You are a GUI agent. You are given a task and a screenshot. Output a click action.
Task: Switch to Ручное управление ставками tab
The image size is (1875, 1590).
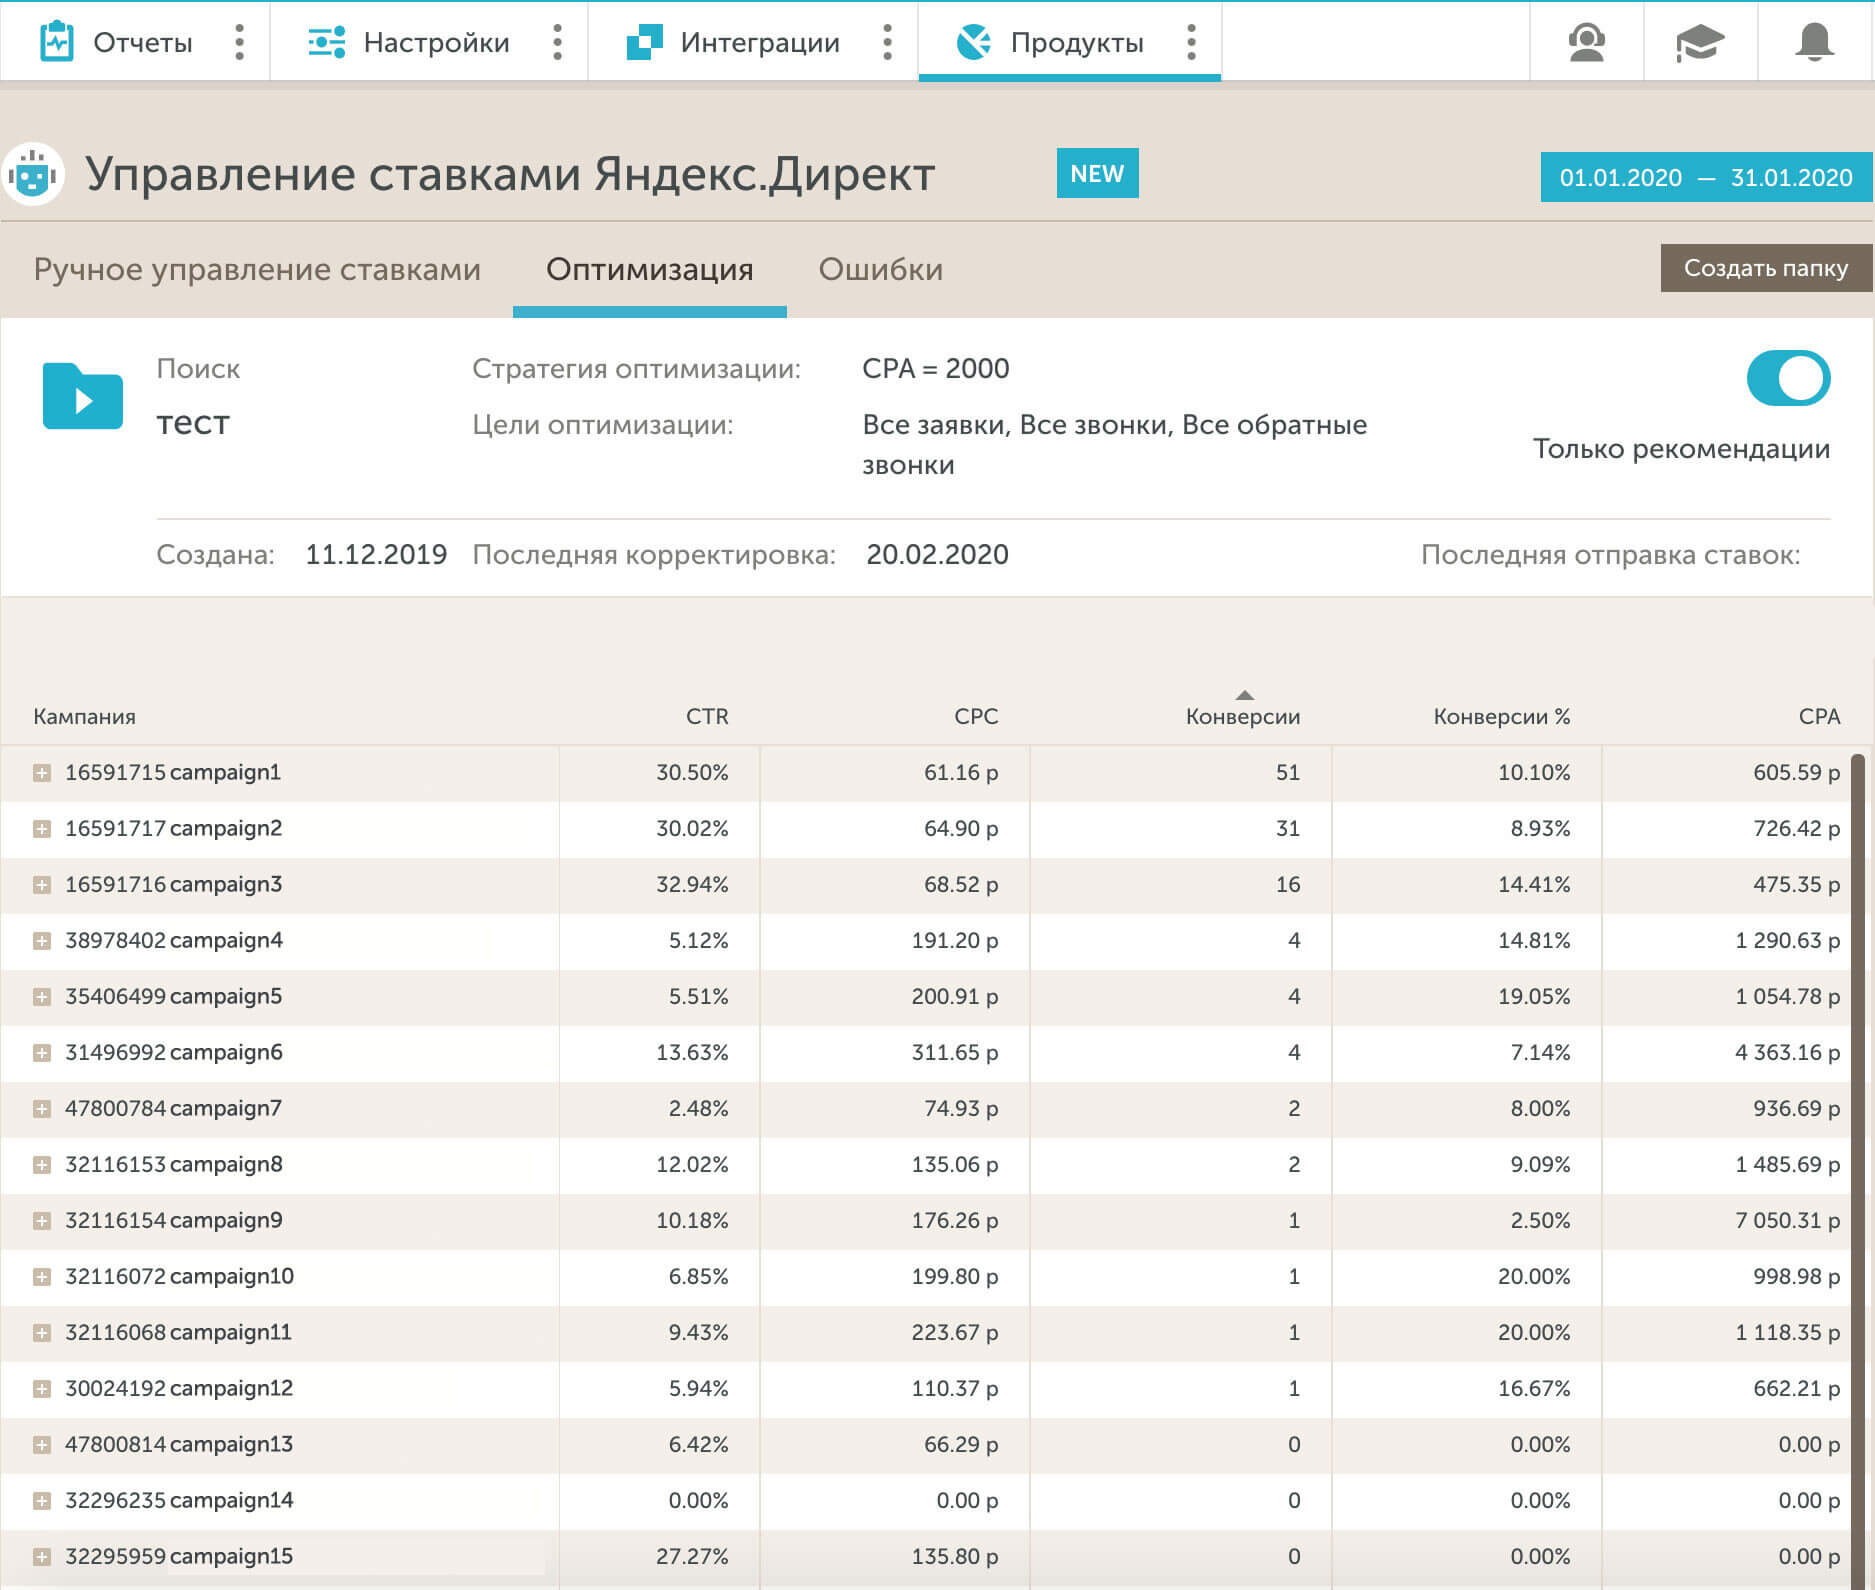[x=257, y=269]
